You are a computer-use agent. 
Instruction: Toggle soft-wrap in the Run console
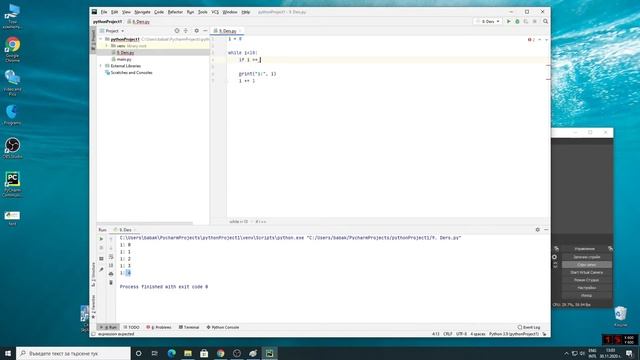point(111,256)
